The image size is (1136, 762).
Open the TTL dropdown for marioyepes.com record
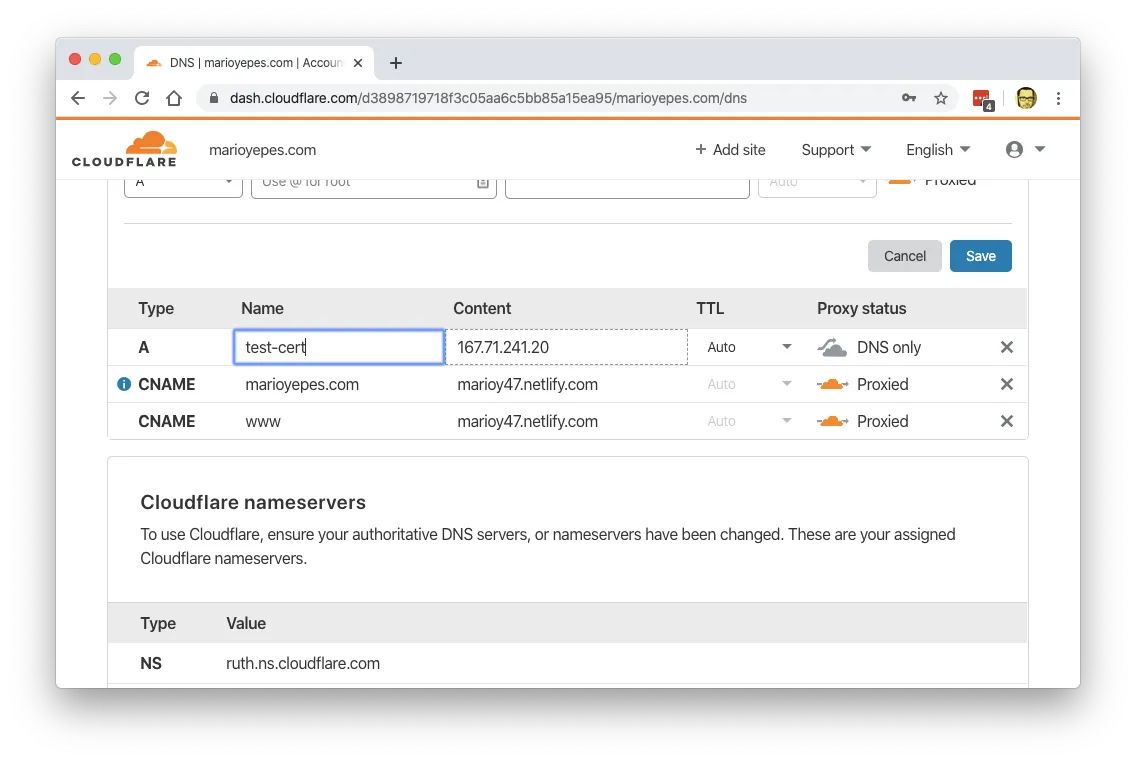click(x=748, y=384)
